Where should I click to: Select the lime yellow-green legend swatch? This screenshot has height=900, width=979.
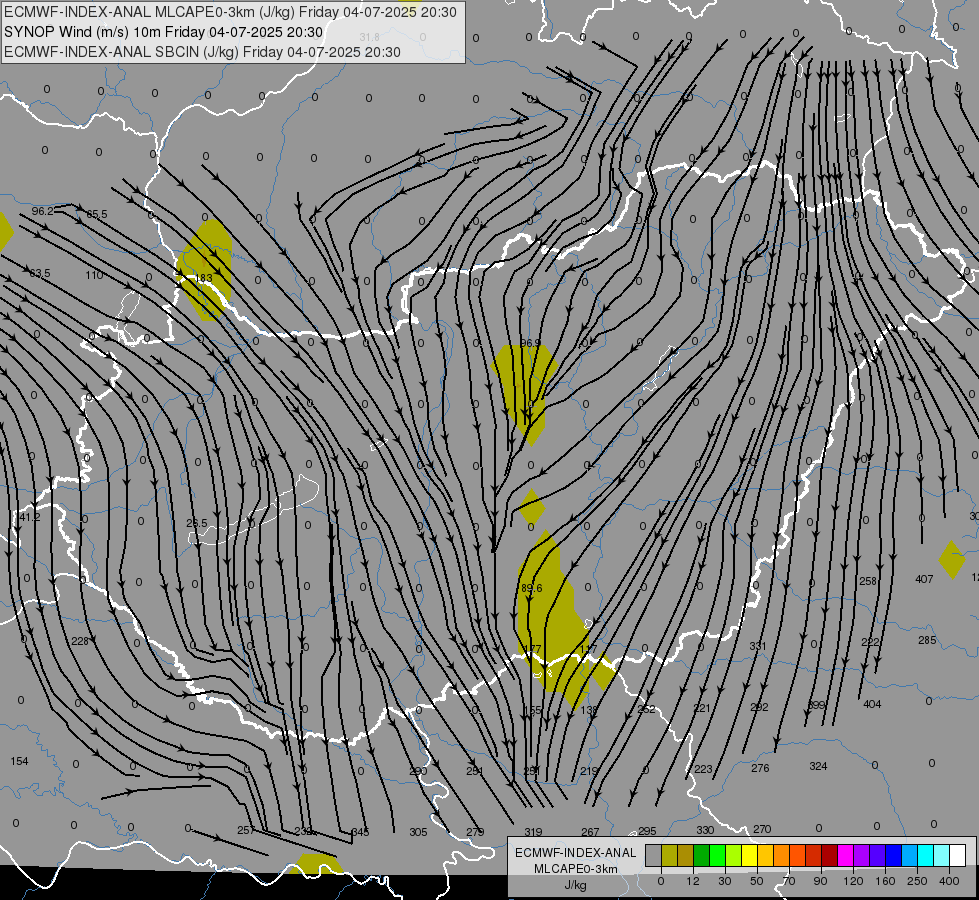(x=734, y=856)
